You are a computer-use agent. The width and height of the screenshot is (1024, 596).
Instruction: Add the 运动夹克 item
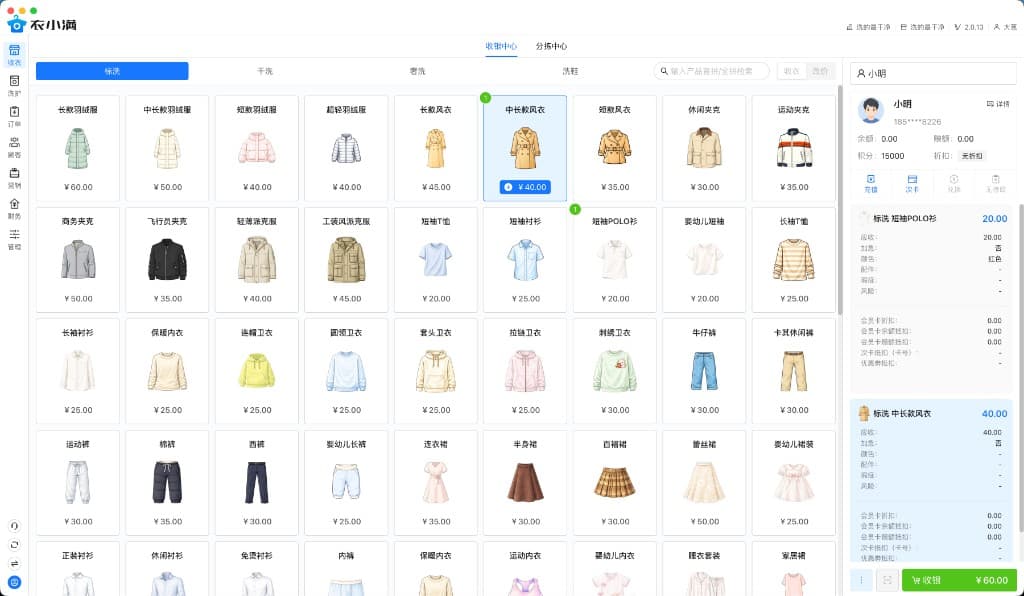point(793,148)
